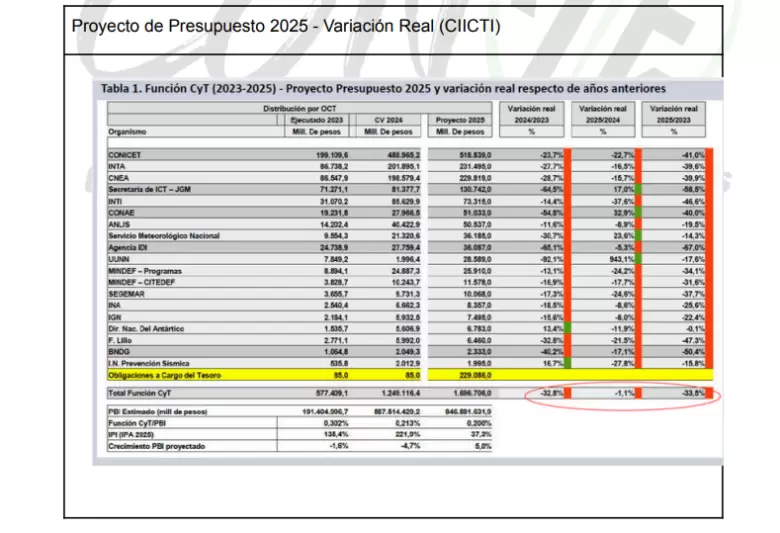The image size is (780, 533).
Task: Select the 'Servicio Meteorológico Nacional' row label
Action: pyautogui.click(x=164, y=236)
